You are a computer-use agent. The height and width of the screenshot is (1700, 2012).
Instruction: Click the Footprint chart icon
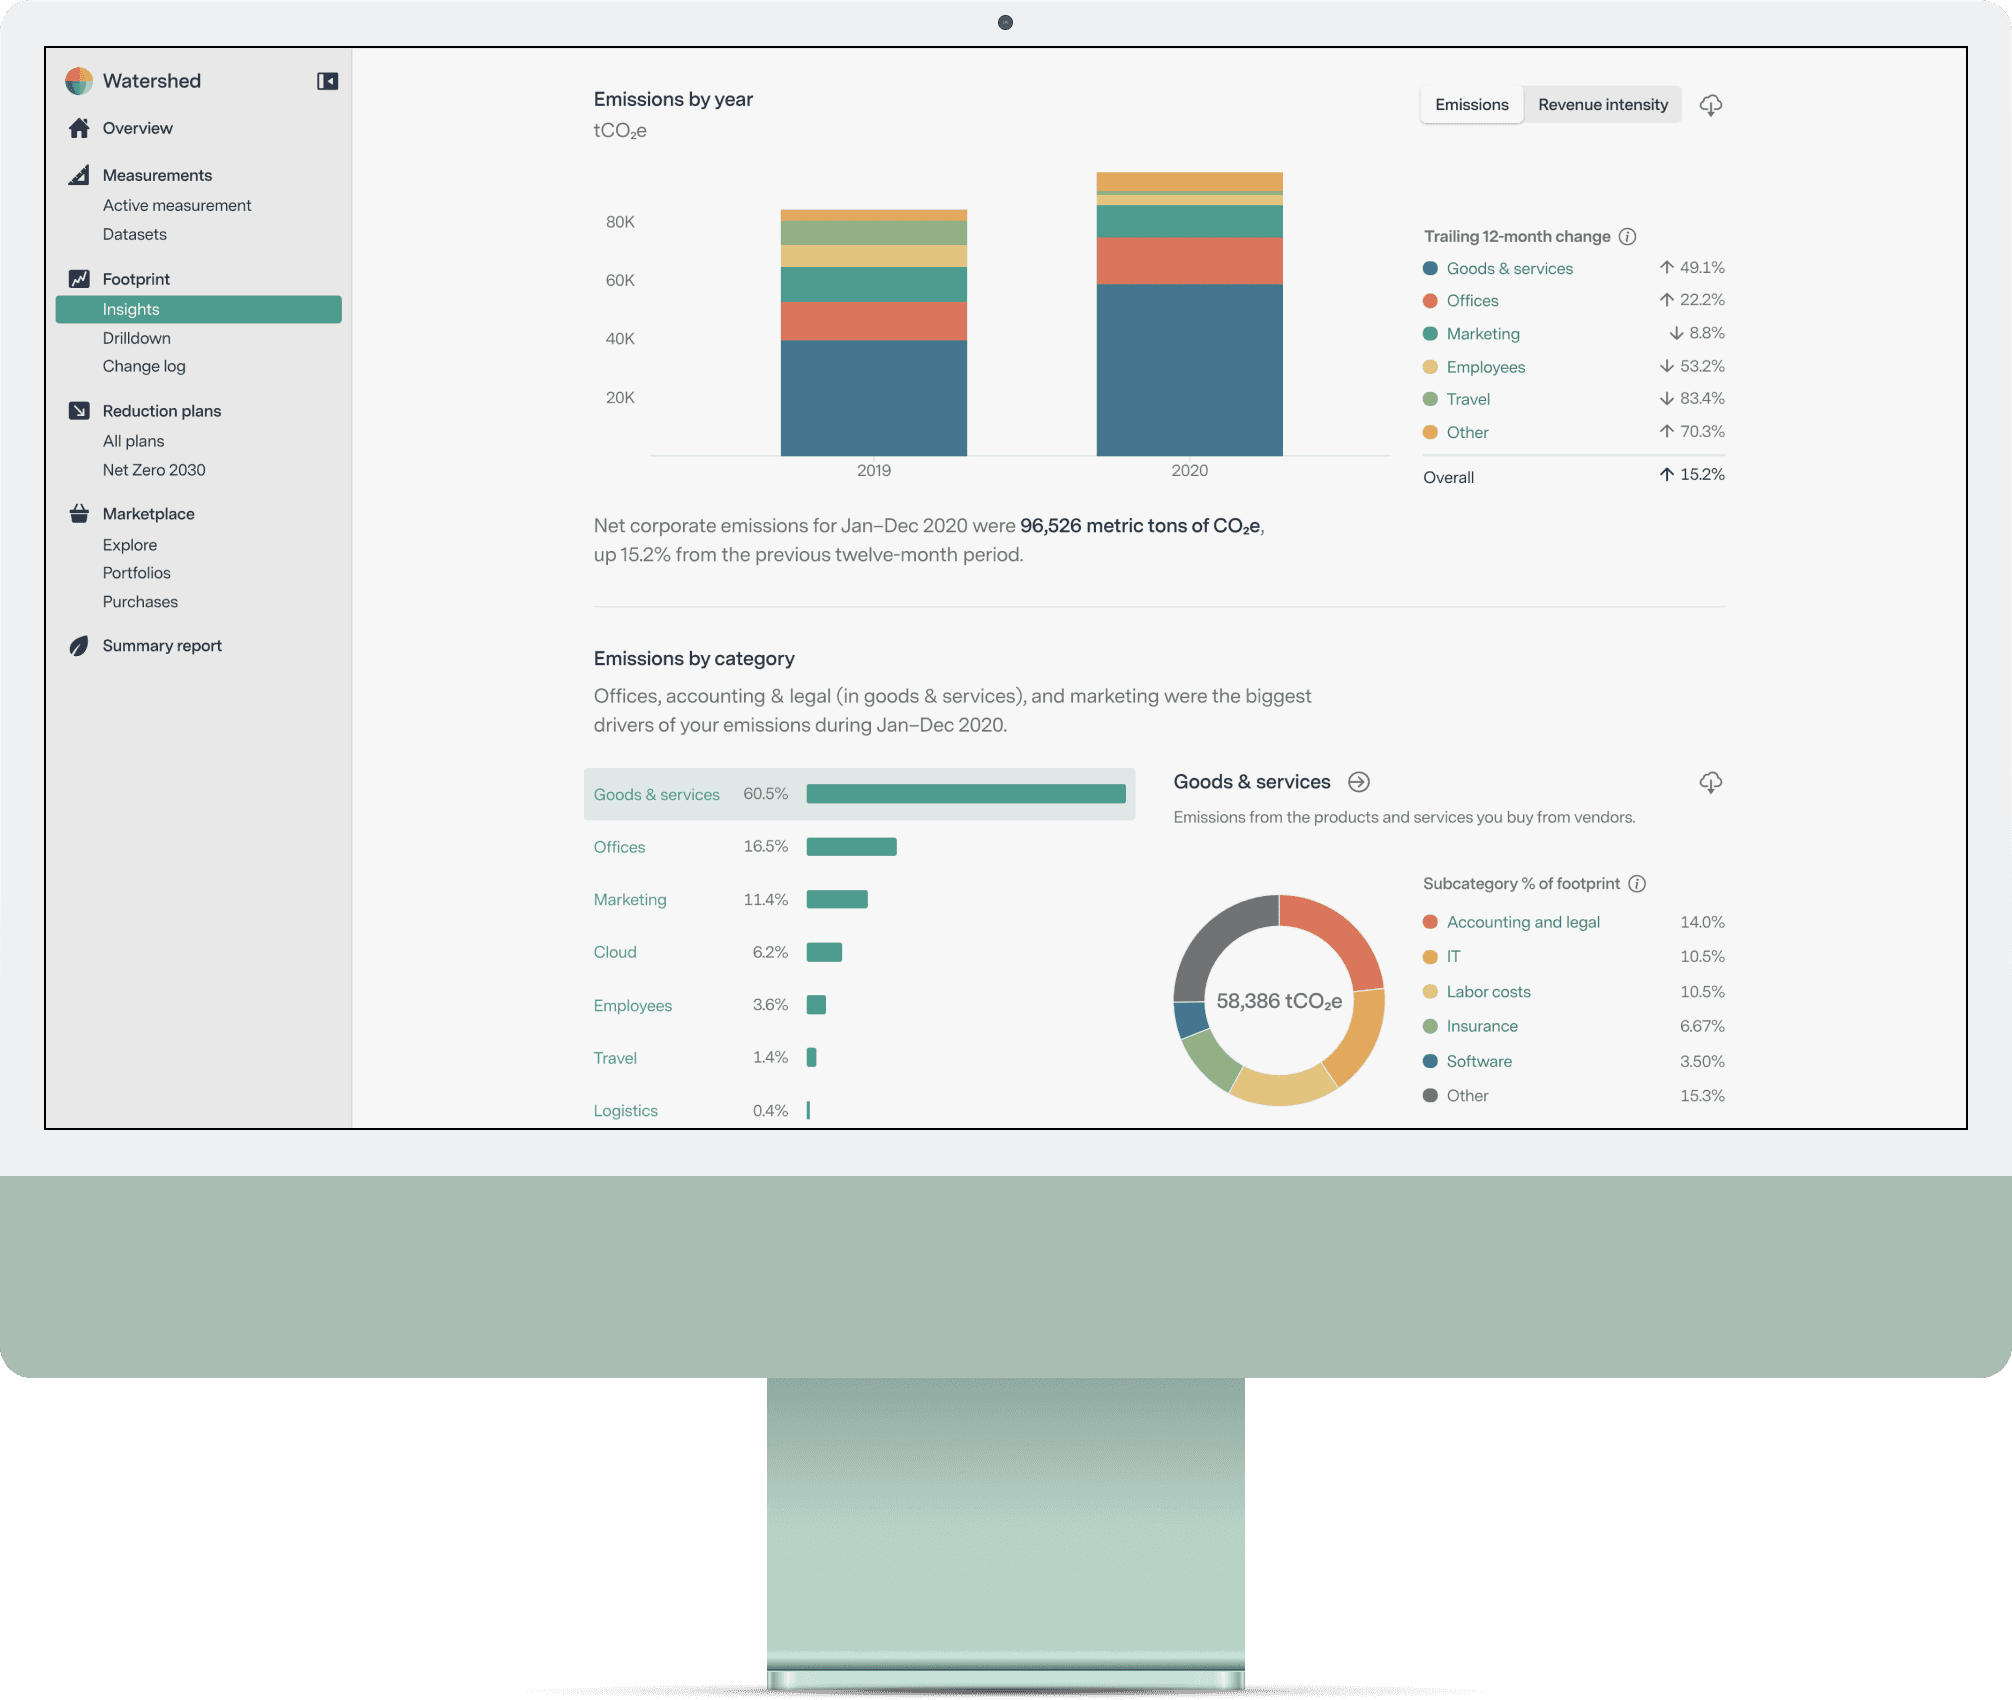click(79, 279)
